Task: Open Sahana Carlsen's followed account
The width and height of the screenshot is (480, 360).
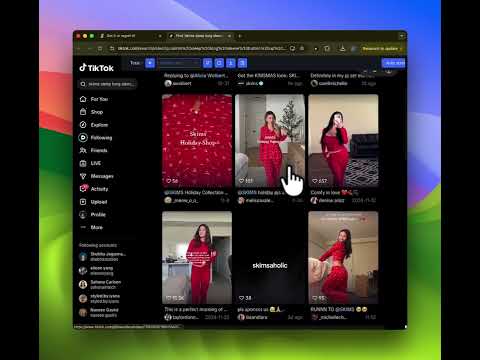Action: (100, 284)
